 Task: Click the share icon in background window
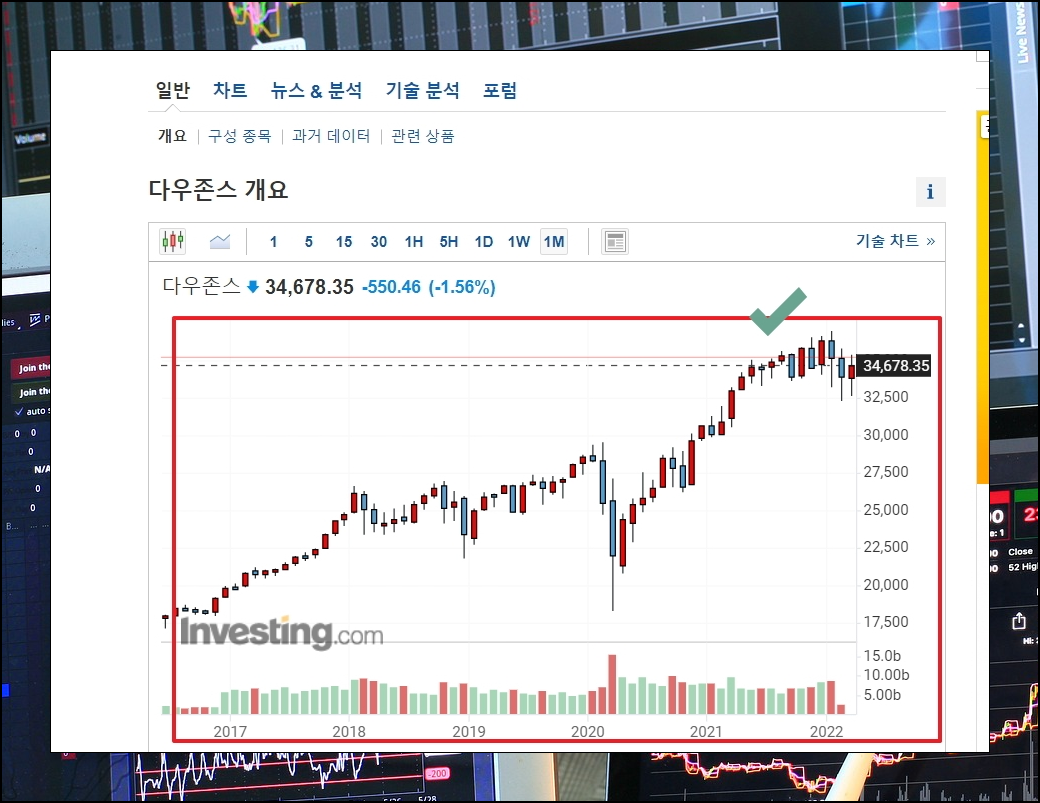[x=1019, y=621]
